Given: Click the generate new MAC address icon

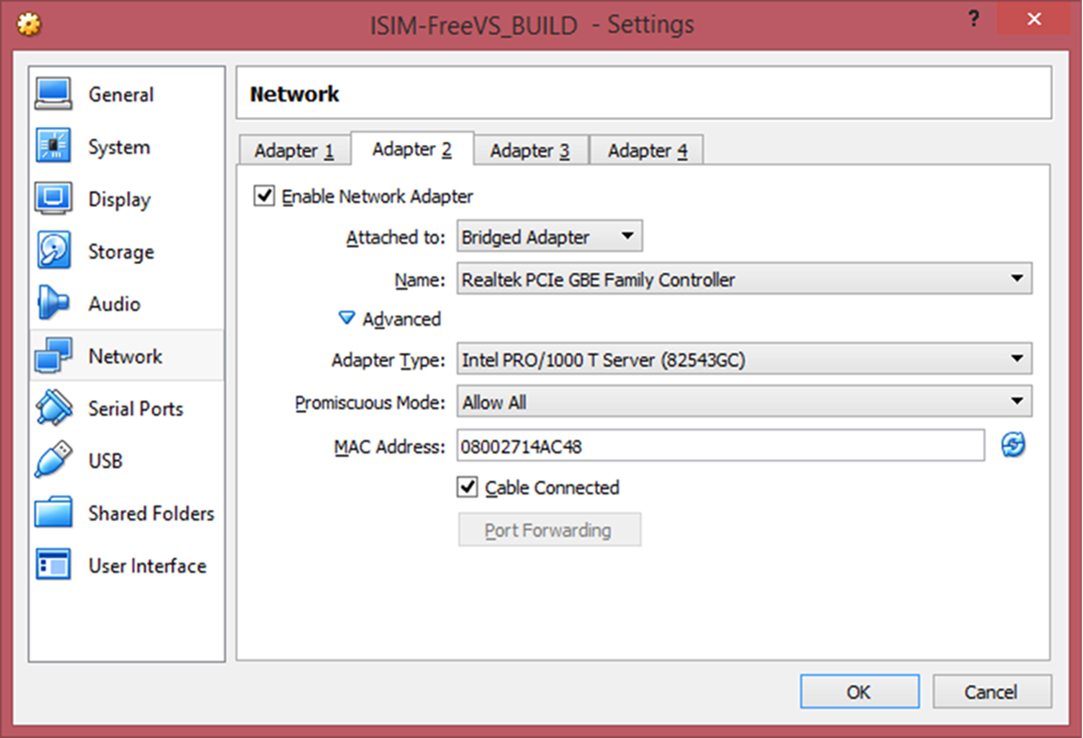Looking at the screenshot, I should pyautogui.click(x=1013, y=446).
